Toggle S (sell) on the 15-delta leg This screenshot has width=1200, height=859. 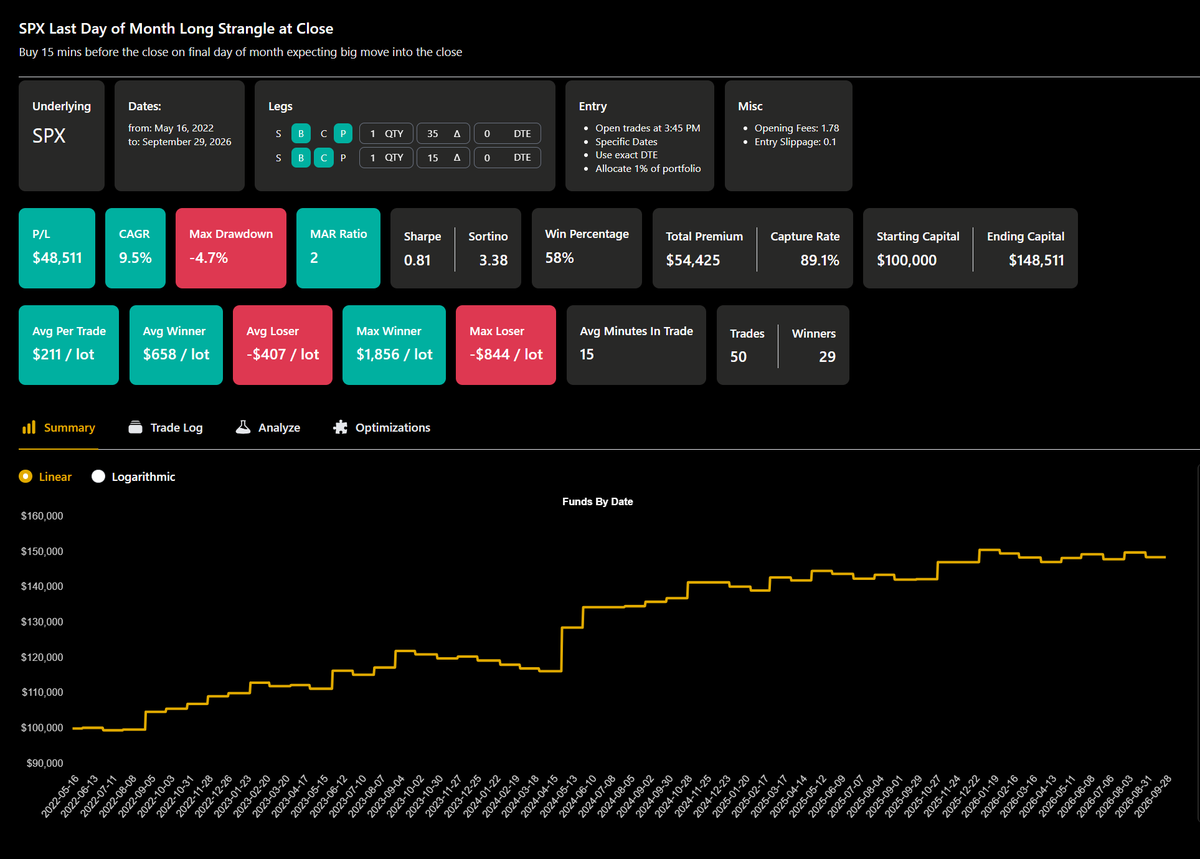280,157
